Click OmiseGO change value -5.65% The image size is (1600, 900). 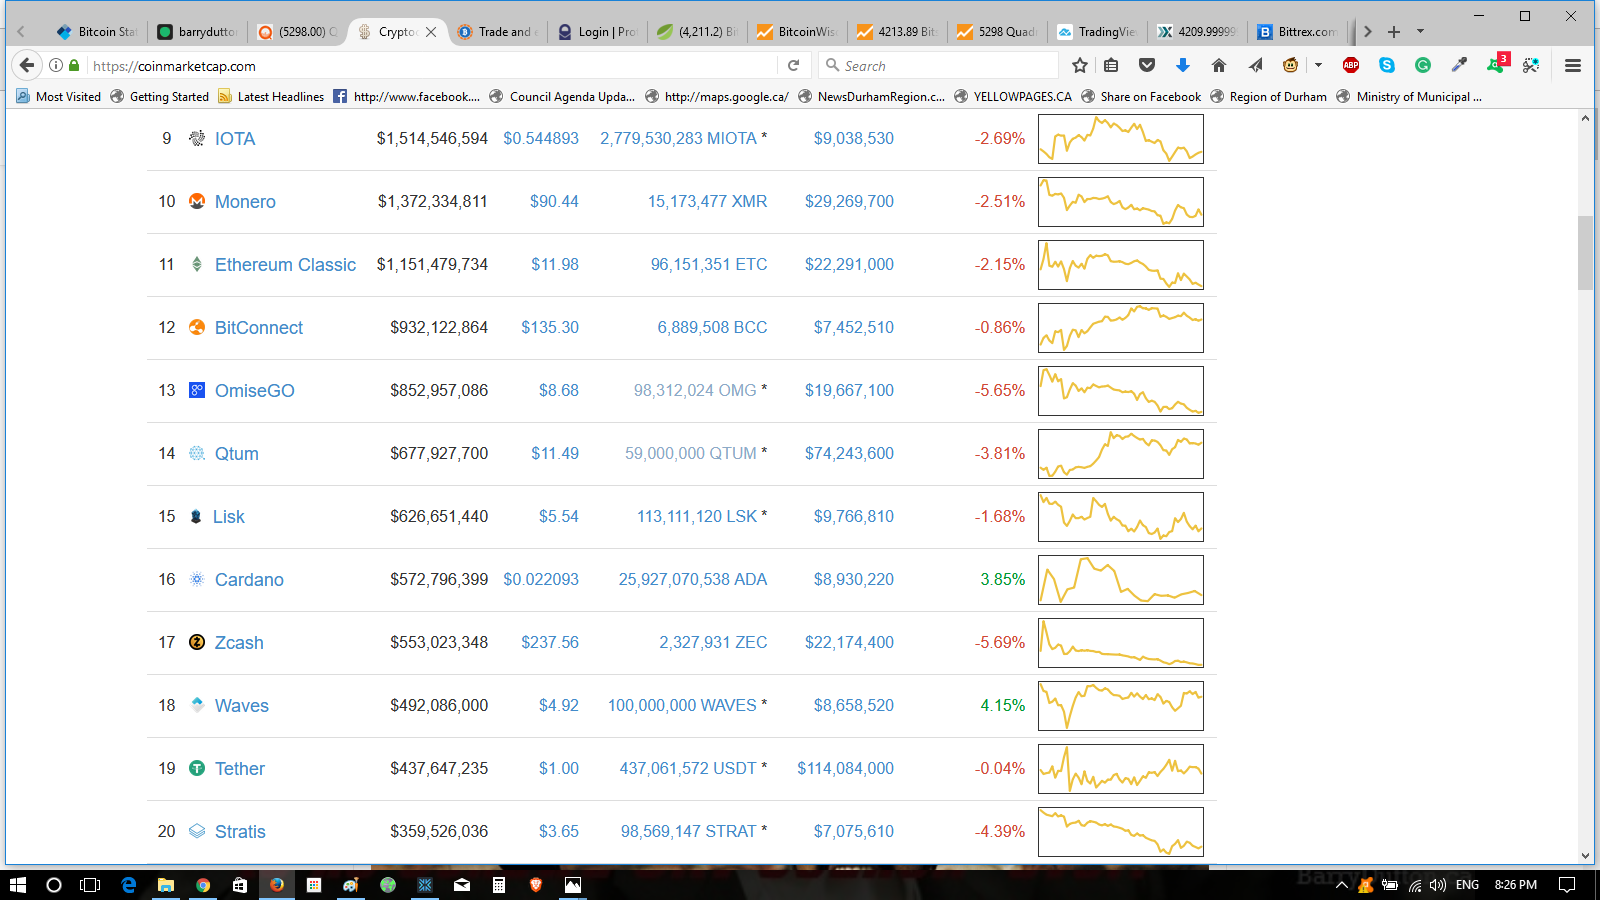click(1000, 390)
